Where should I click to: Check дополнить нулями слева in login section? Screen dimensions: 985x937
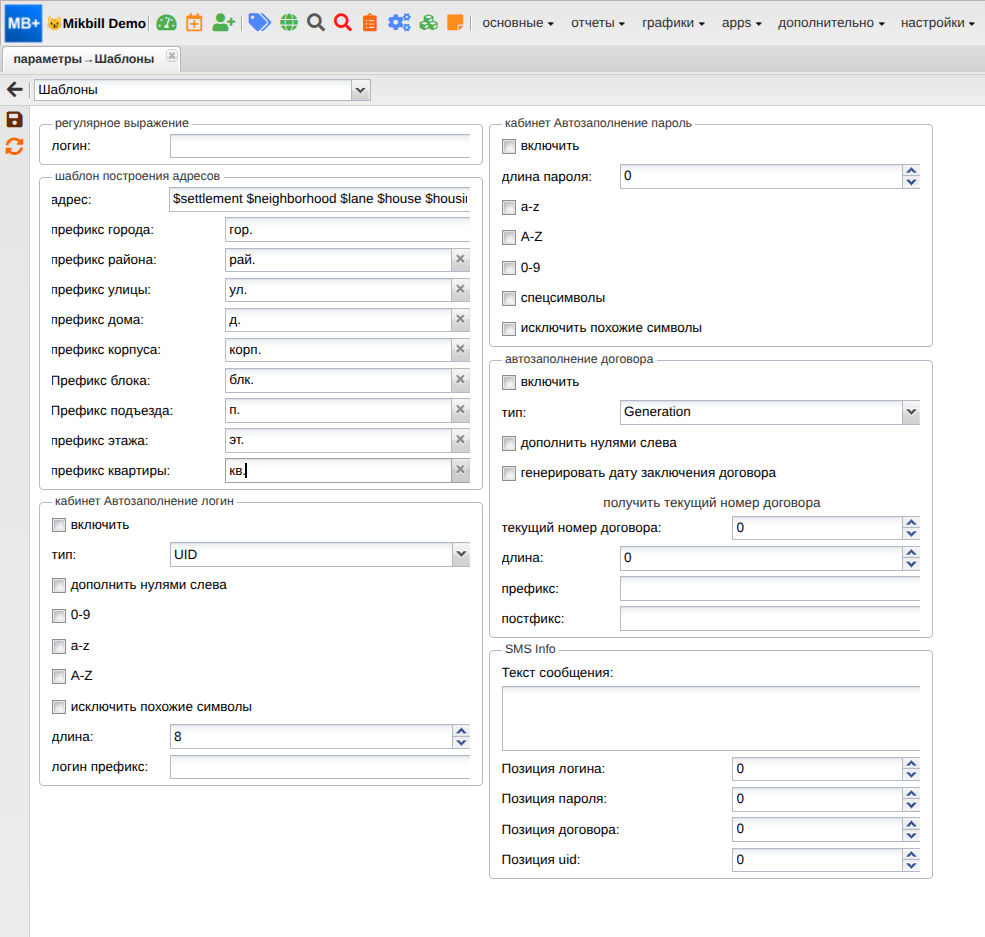(59, 585)
